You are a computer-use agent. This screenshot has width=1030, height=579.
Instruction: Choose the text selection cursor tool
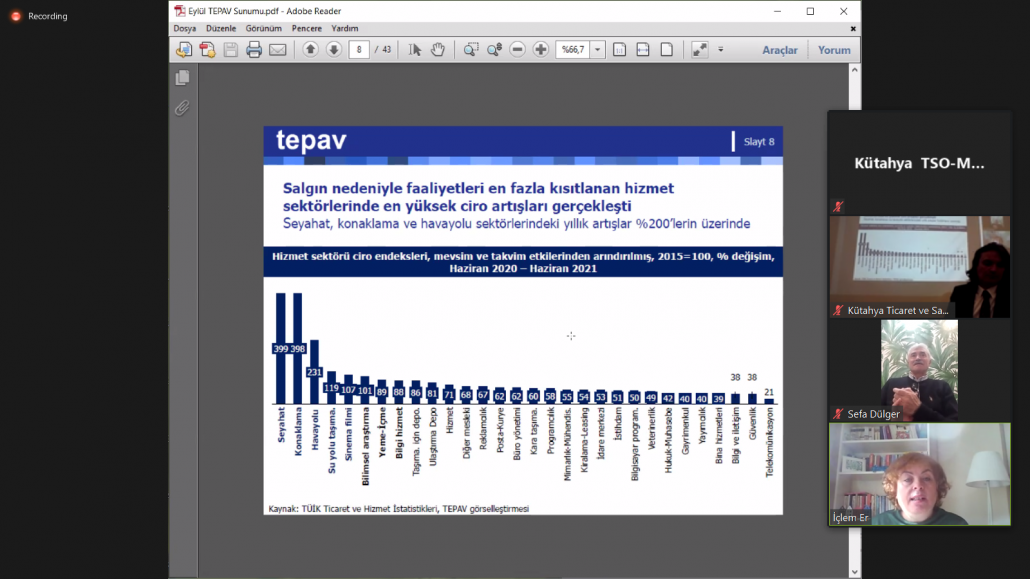click(414, 50)
